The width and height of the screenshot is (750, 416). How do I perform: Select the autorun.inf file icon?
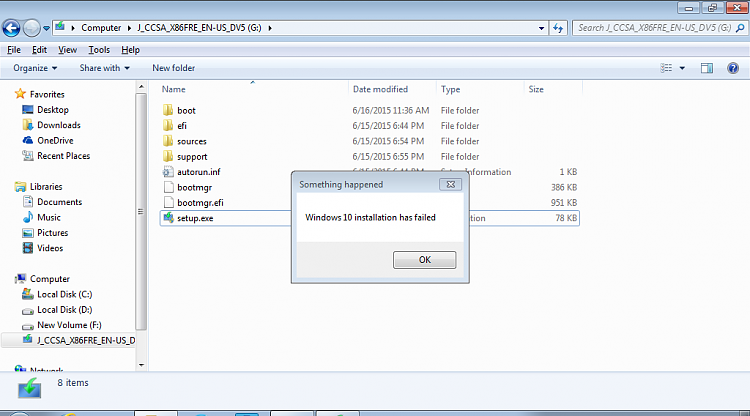pos(167,171)
